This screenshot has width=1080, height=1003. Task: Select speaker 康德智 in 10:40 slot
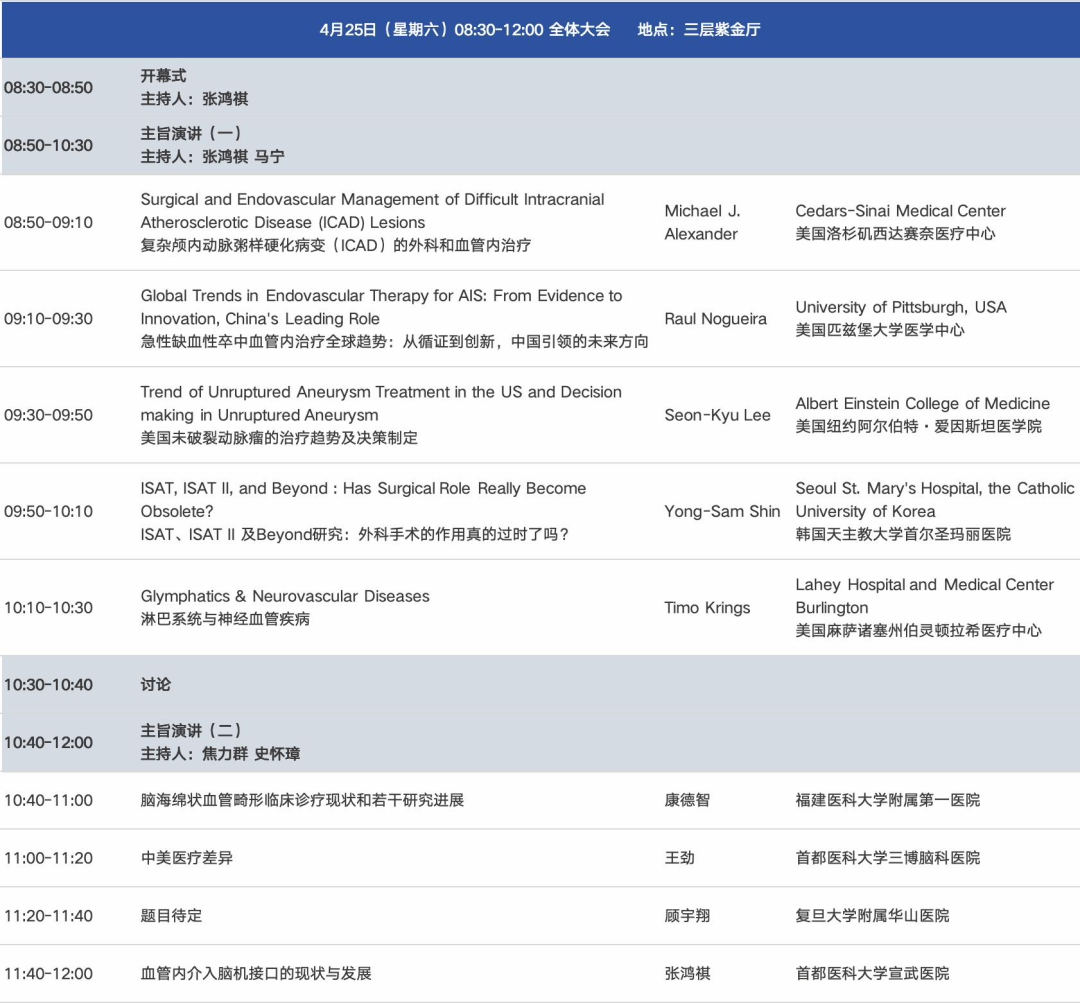point(687,800)
